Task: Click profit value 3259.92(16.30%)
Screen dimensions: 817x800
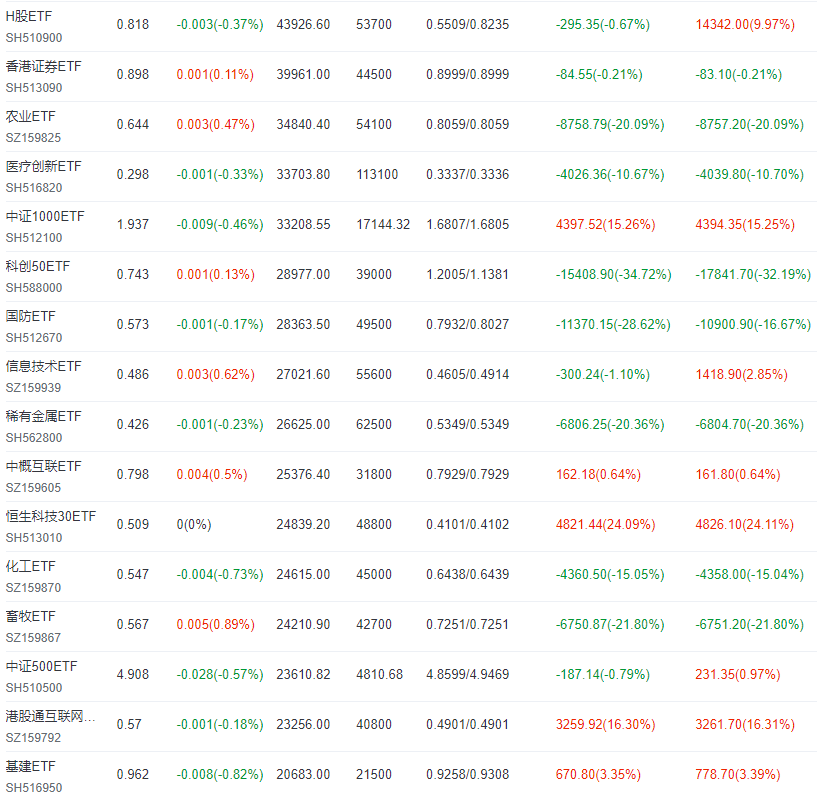Action: 605,725
